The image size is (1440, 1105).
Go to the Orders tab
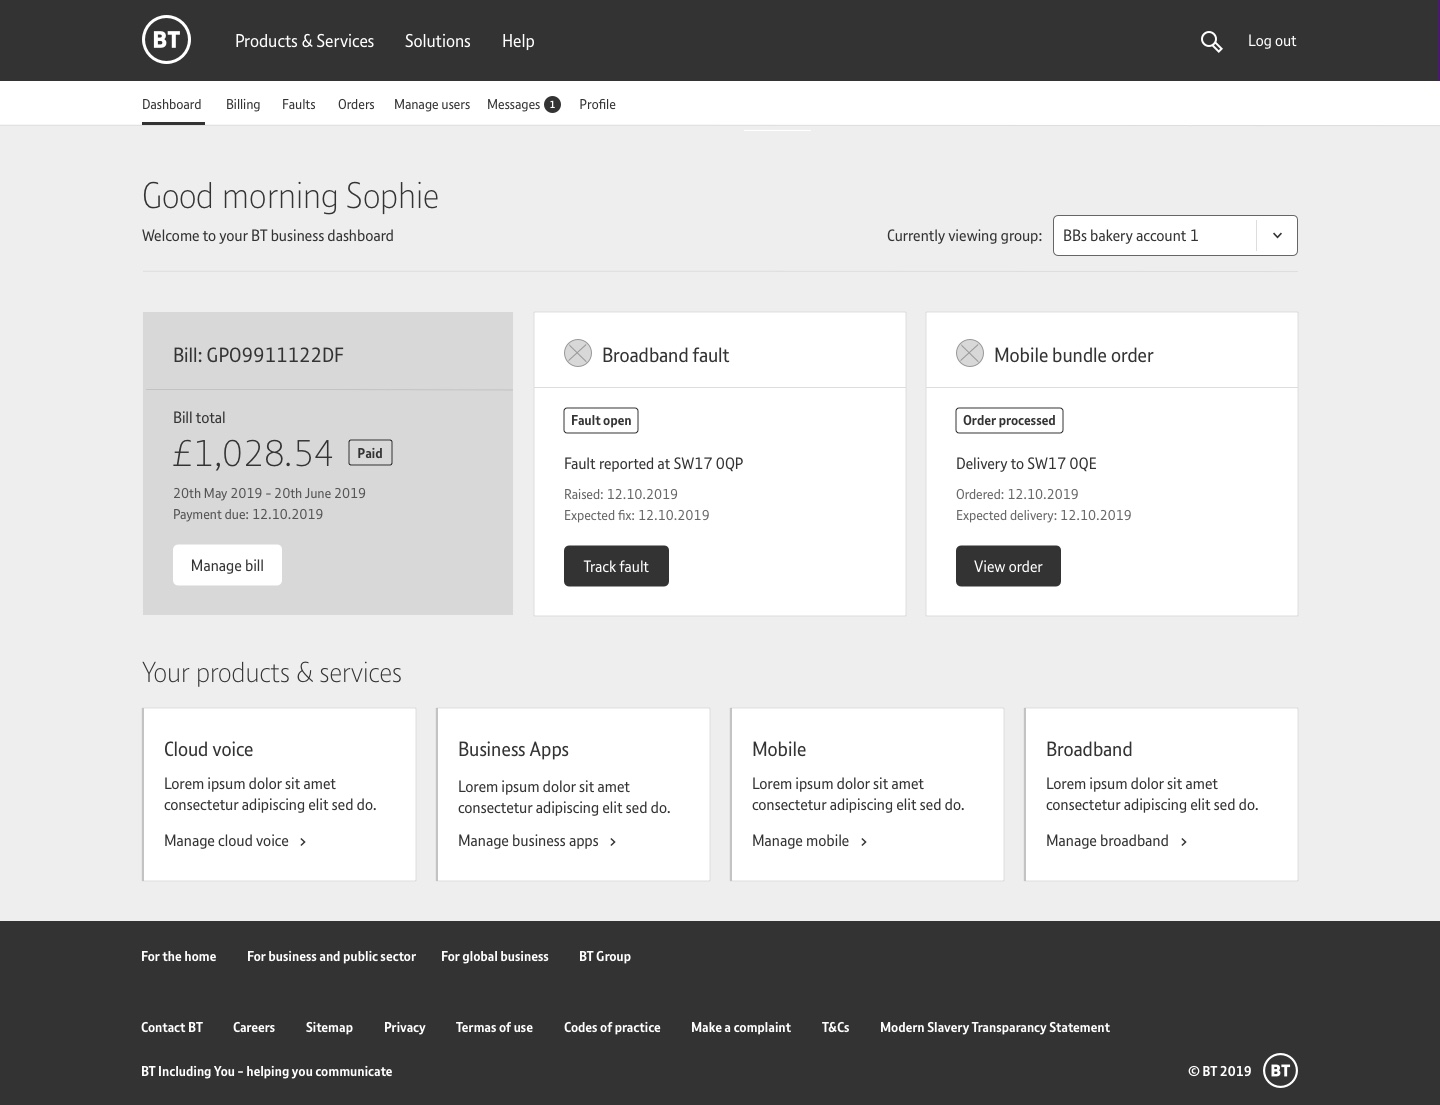356,104
